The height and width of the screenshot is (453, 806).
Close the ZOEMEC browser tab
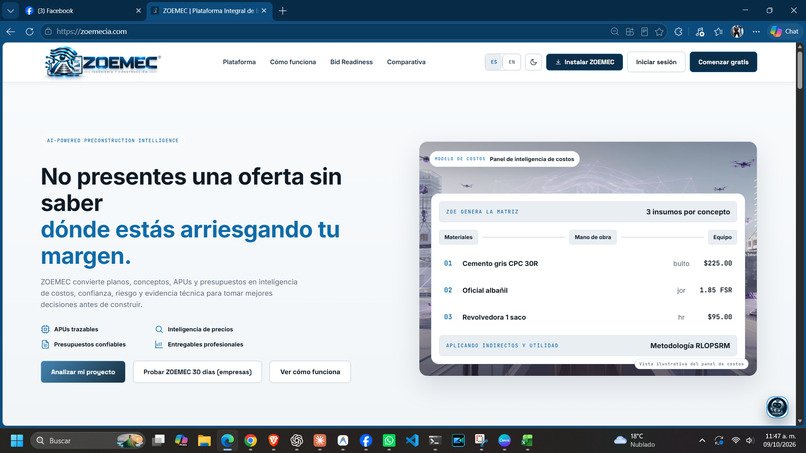264,10
